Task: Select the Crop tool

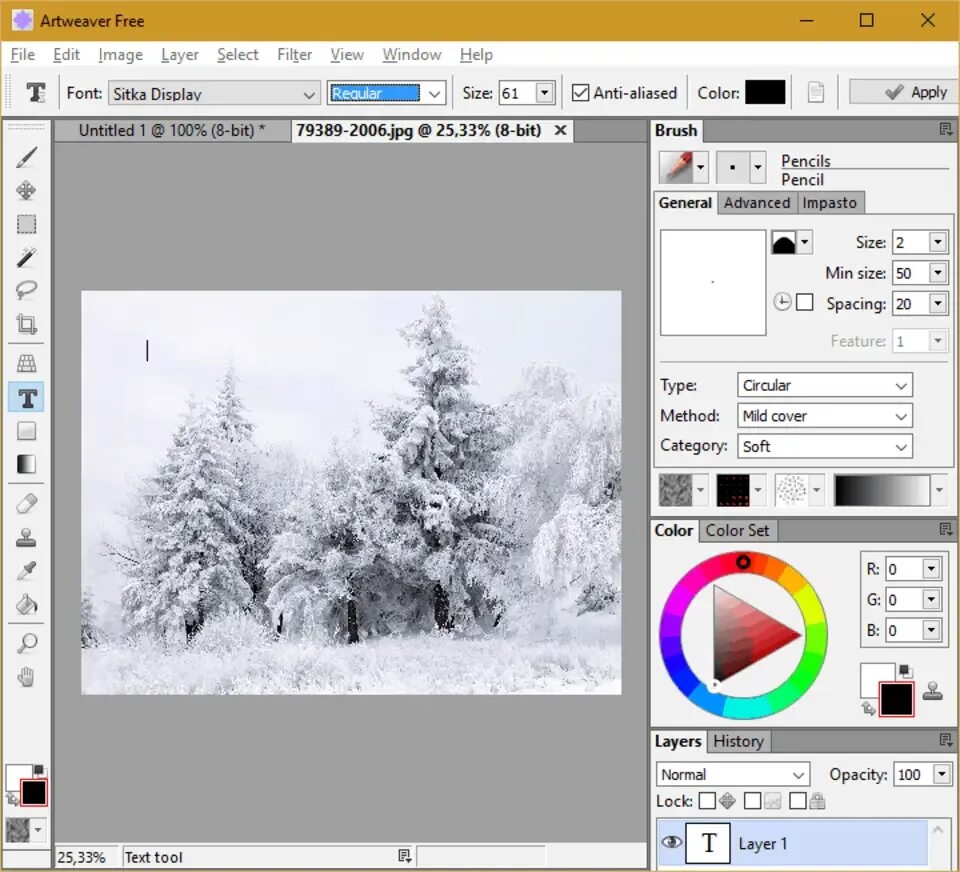Action: (x=26, y=323)
